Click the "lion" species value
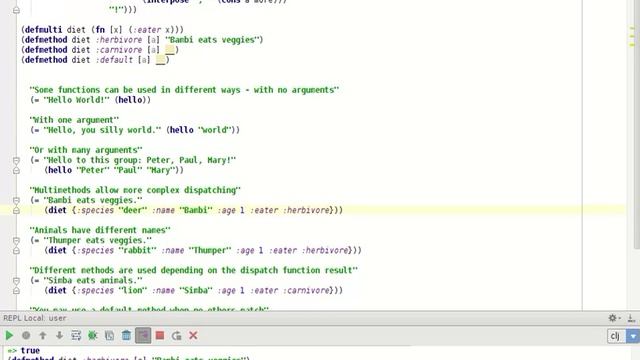The image size is (640, 360). point(133,290)
